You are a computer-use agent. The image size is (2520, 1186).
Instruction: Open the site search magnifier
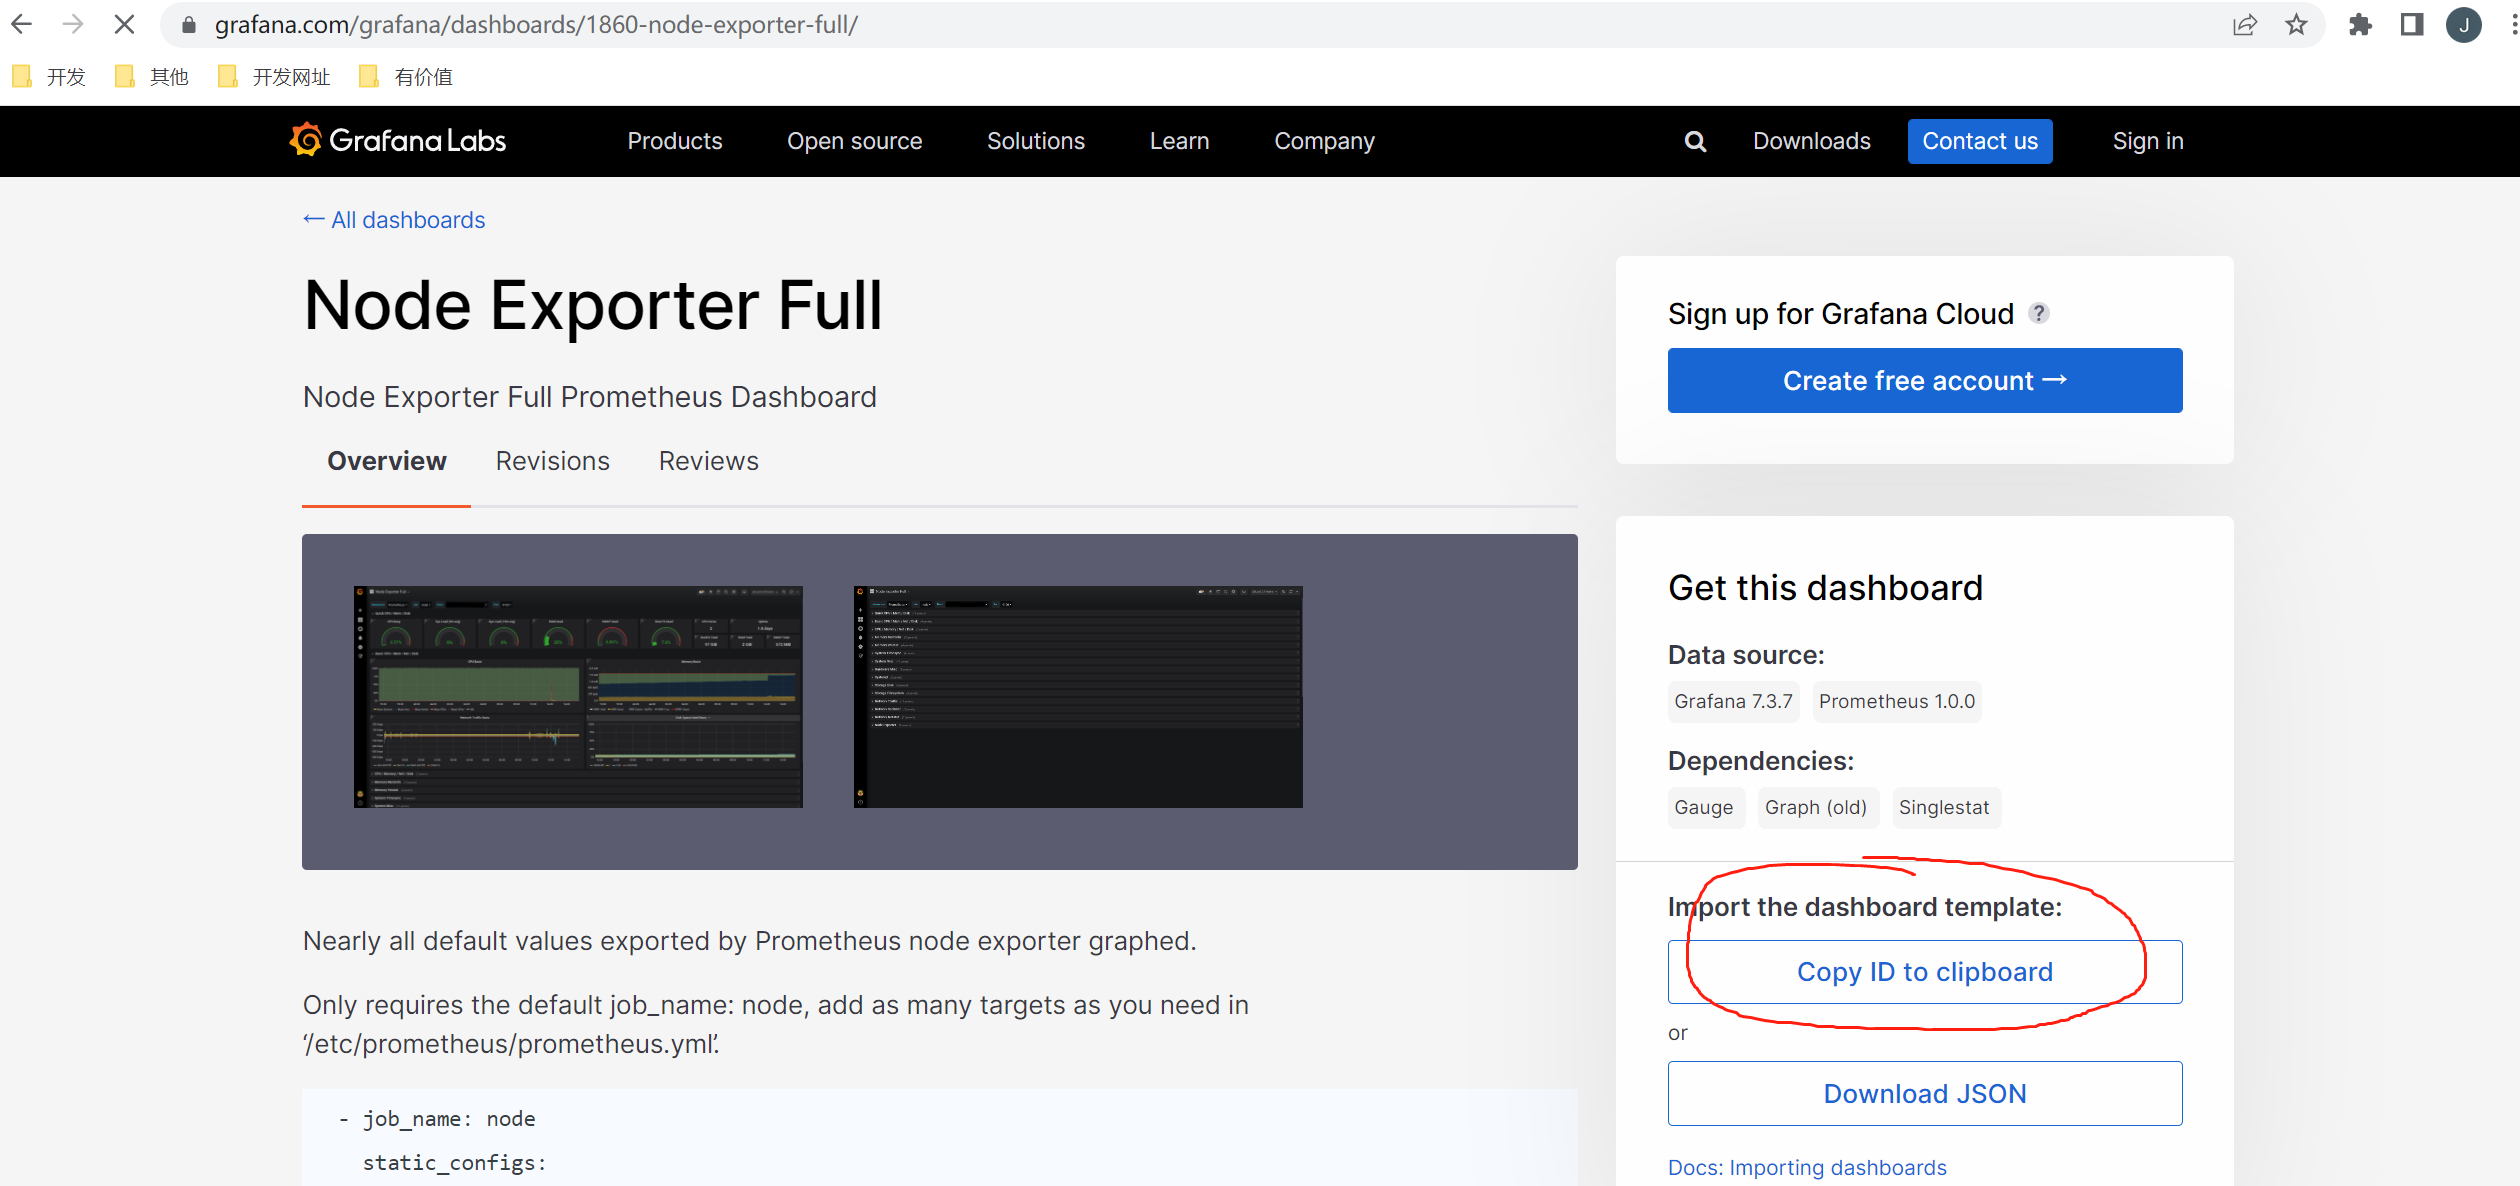coord(1695,142)
